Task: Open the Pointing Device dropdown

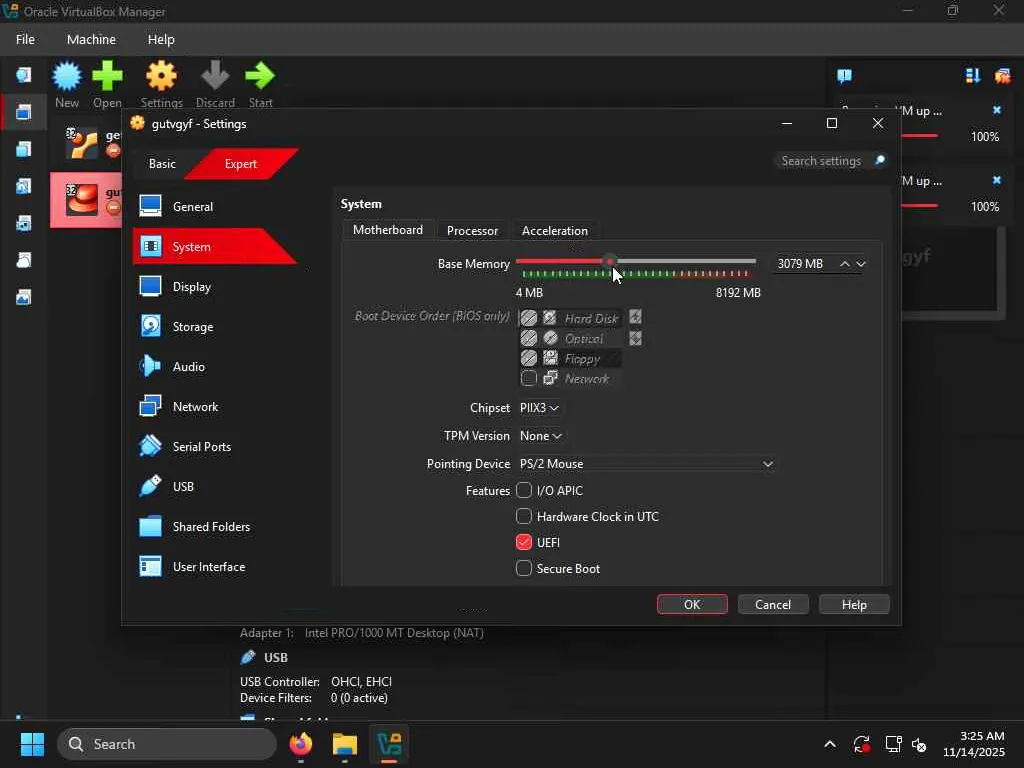Action: point(647,464)
